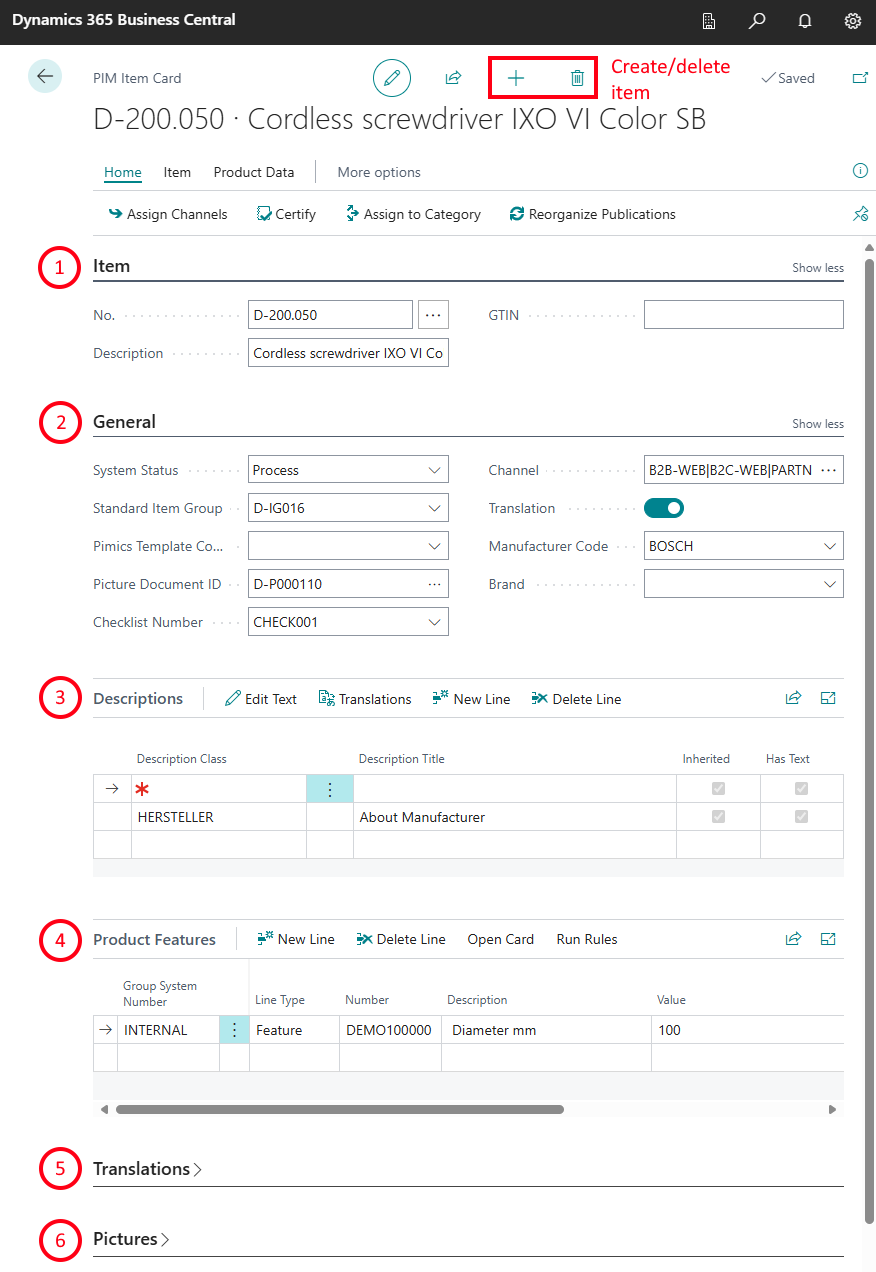
Task: Click the Value cell showing 100
Action: click(x=748, y=1030)
